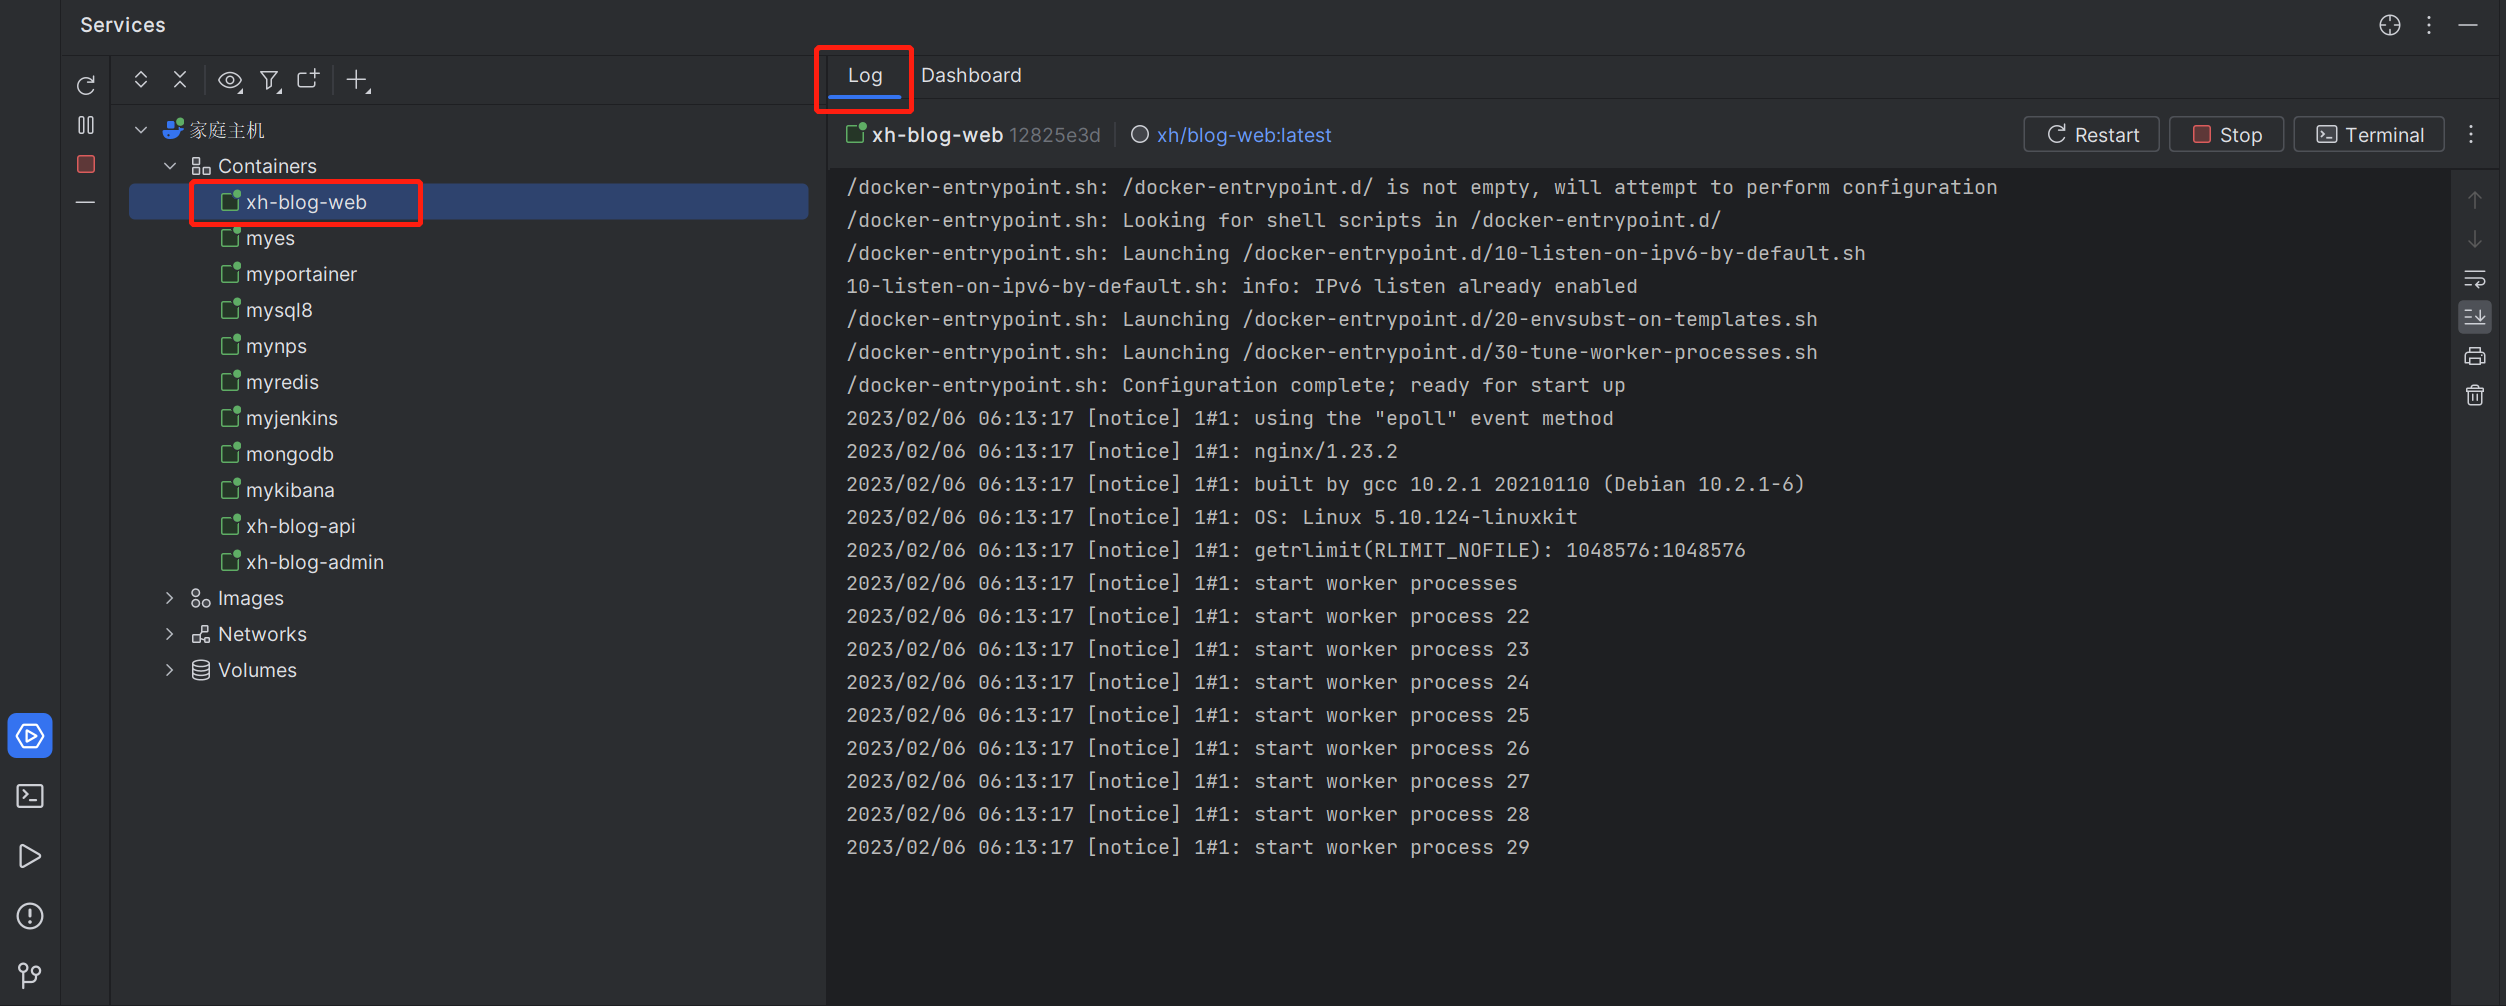Viewport: 2506px width, 1006px height.
Task: Open the Problems tool window icon
Action: [30, 916]
